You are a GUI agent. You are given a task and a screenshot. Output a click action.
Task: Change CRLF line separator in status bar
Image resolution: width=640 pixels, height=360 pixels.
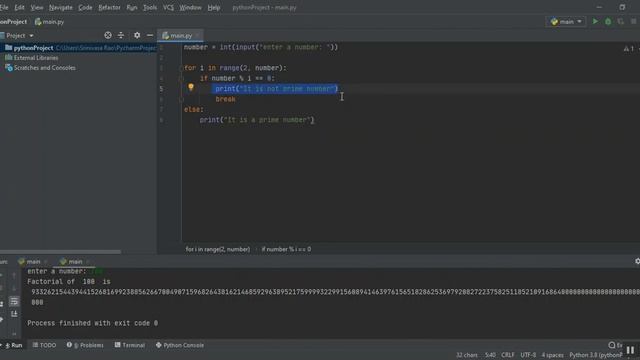click(508, 355)
